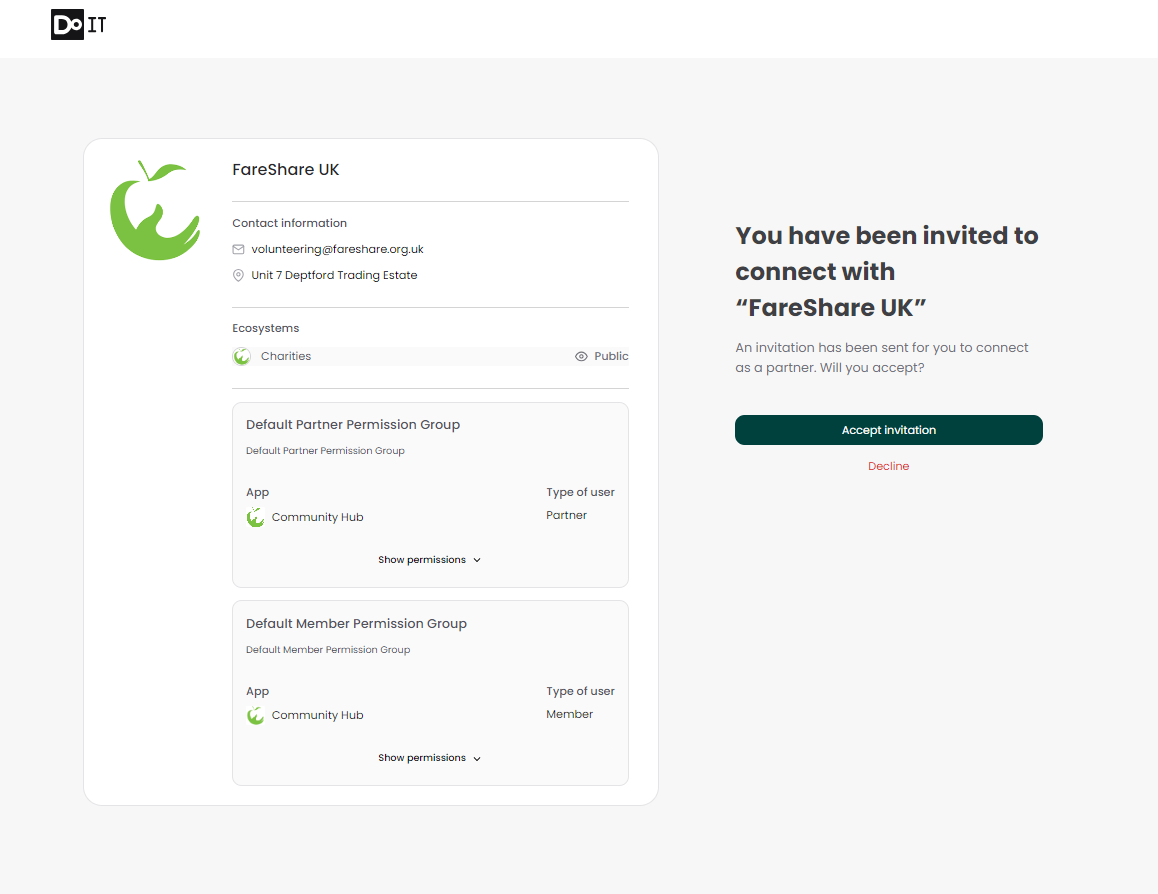Click the Do IT logo
1158x894 pixels.
click(78, 25)
